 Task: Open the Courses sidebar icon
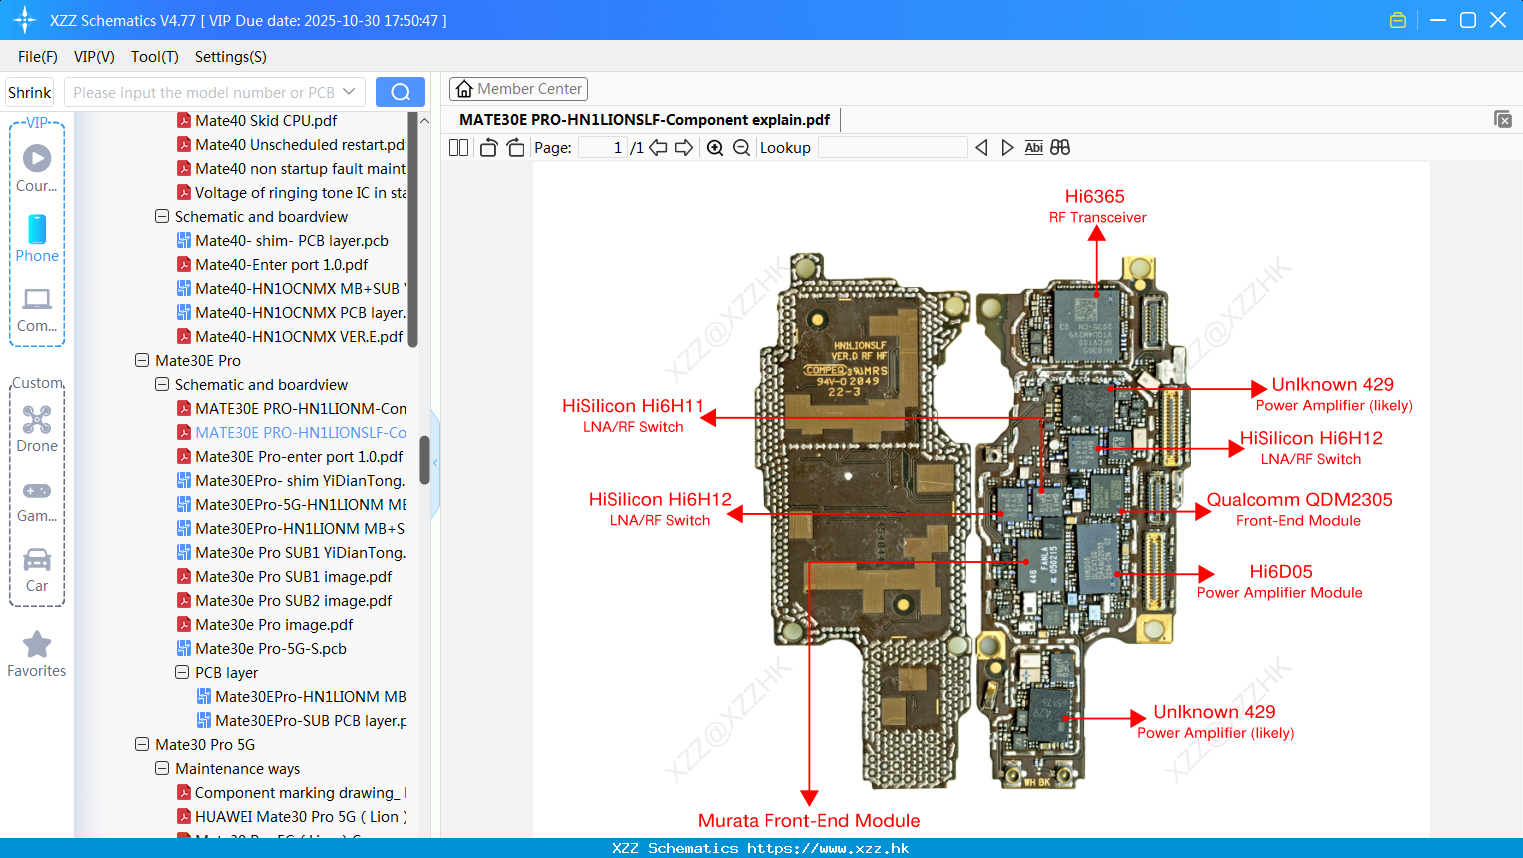[x=37, y=167]
